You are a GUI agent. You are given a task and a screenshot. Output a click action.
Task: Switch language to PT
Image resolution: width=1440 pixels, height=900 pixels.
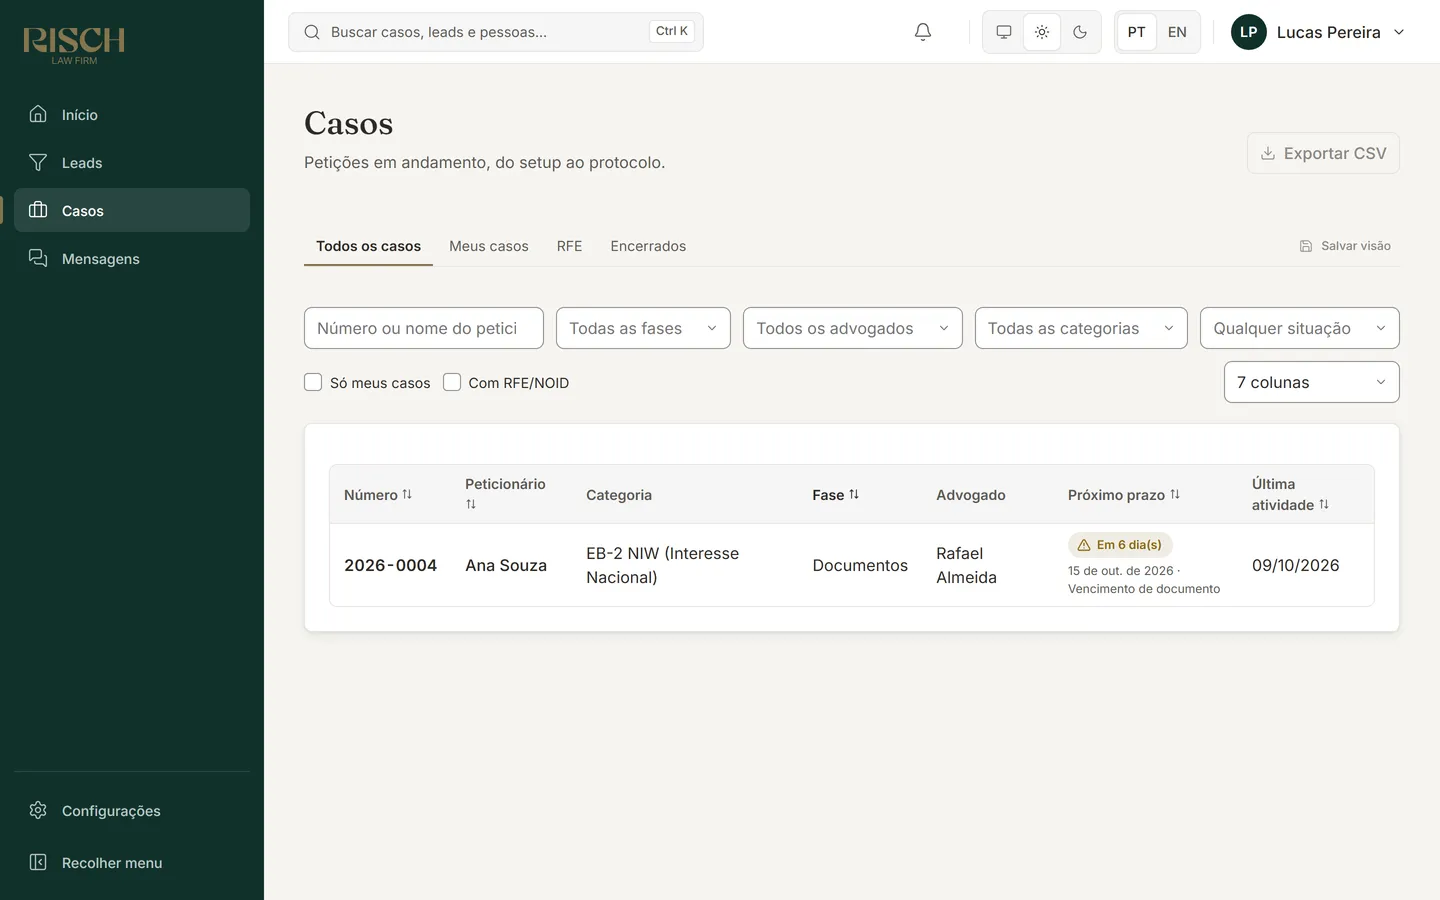click(1137, 32)
